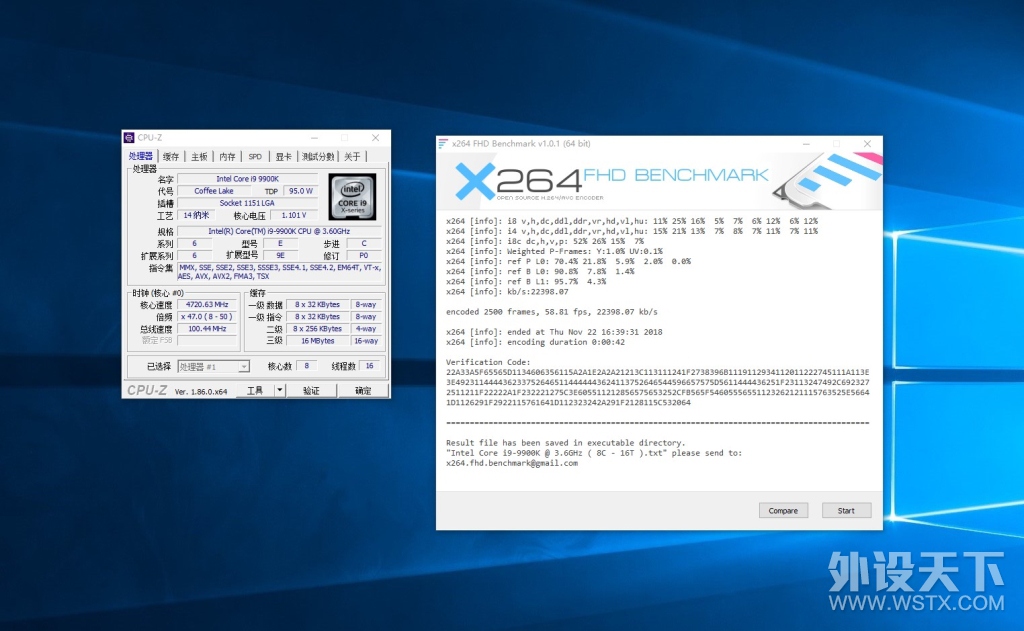Click the '16 MBytes' level 3 cache value
This screenshot has width=1024, height=631.
tap(317, 341)
